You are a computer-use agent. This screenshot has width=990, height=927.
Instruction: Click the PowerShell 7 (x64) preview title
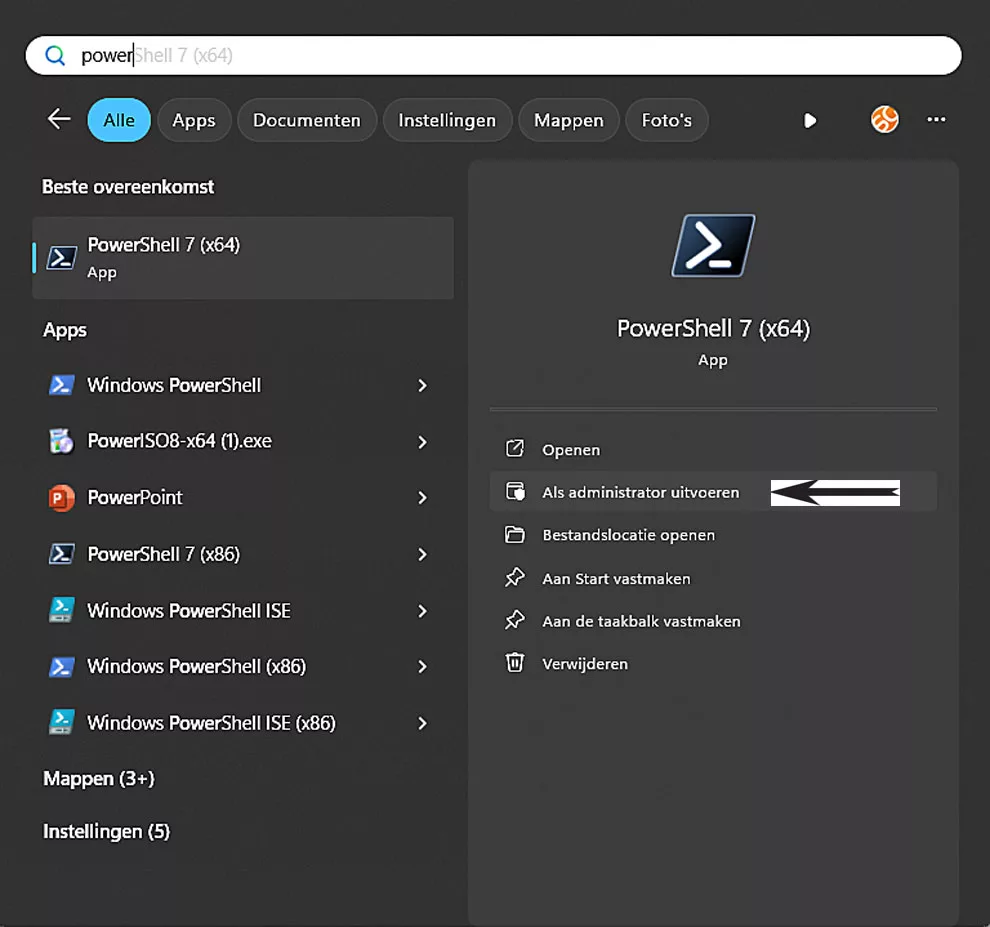point(713,328)
